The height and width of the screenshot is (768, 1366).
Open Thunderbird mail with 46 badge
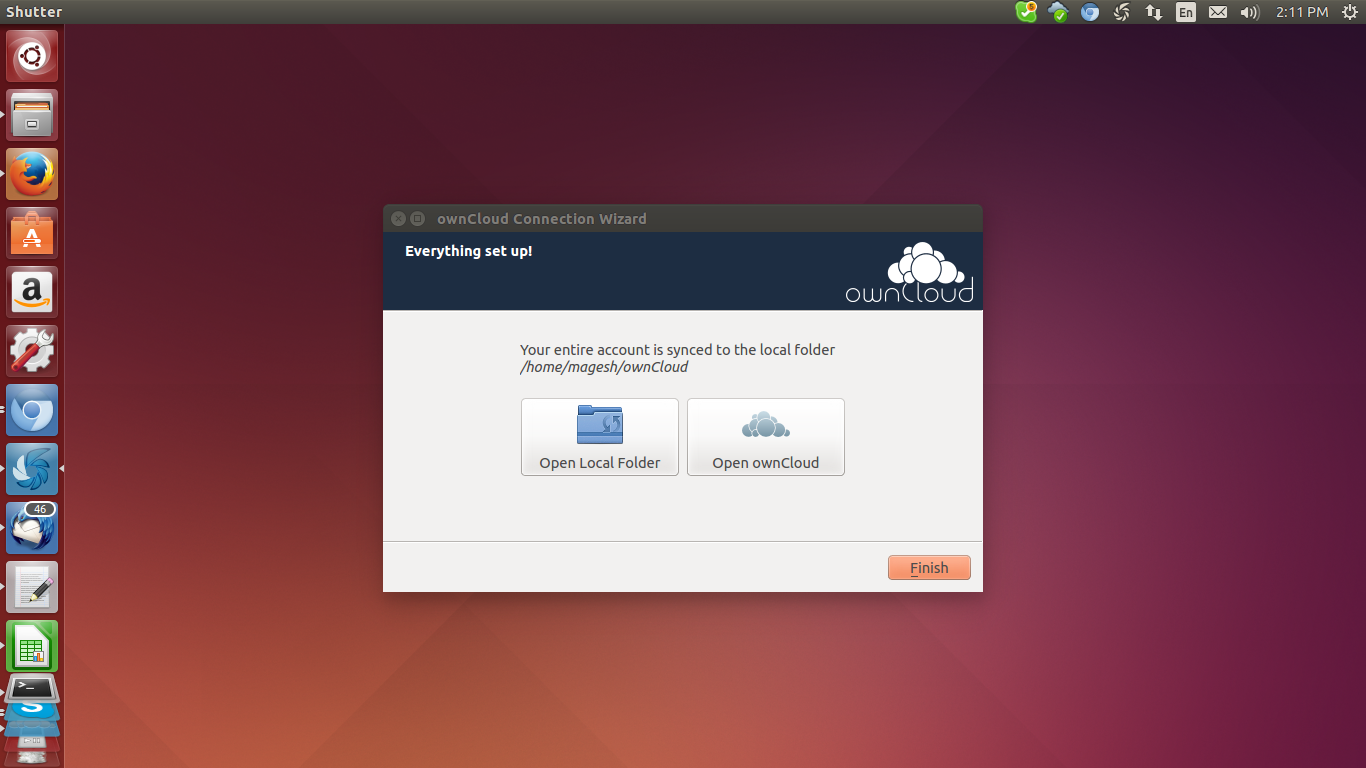point(32,528)
